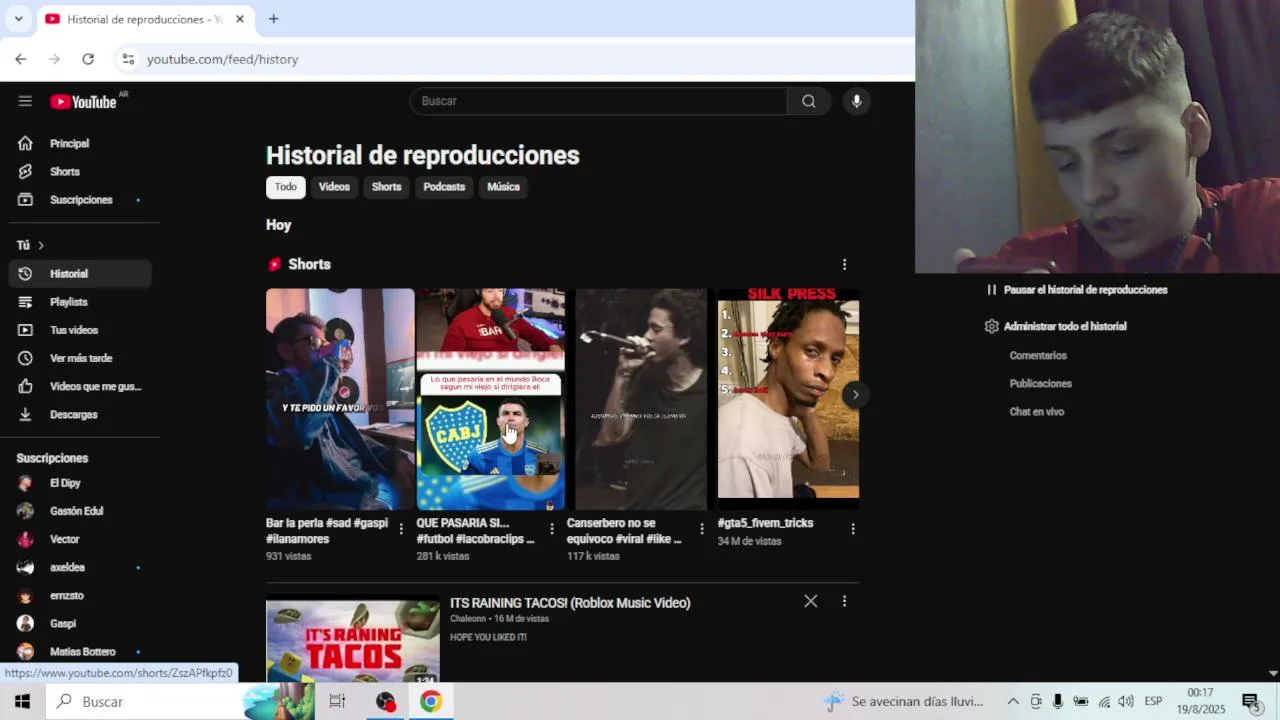
Task: Click the search magnifier button
Action: (x=809, y=101)
